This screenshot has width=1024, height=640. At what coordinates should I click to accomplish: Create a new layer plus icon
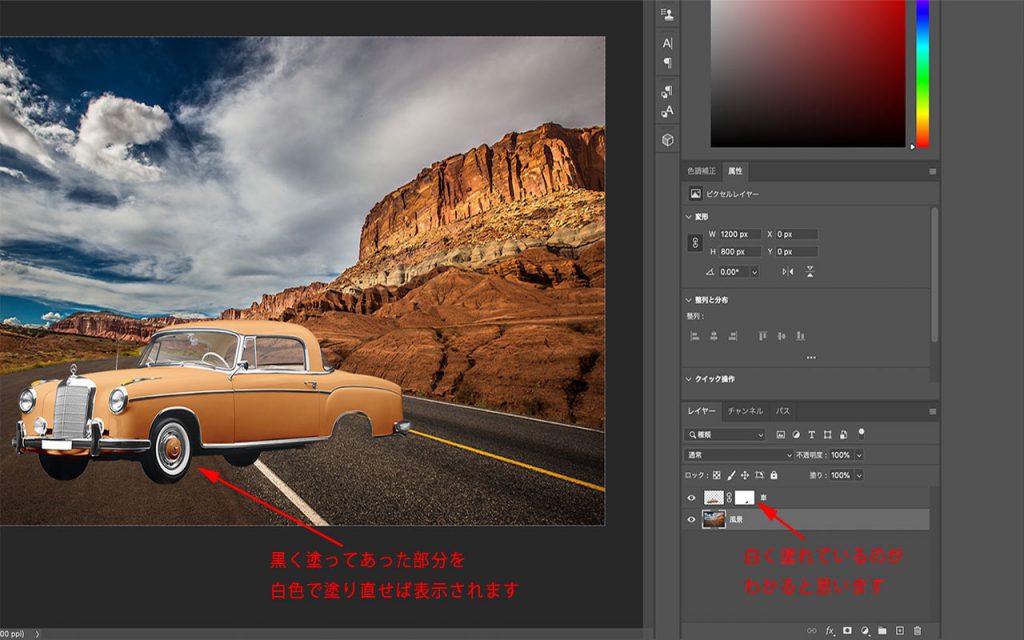900,631
